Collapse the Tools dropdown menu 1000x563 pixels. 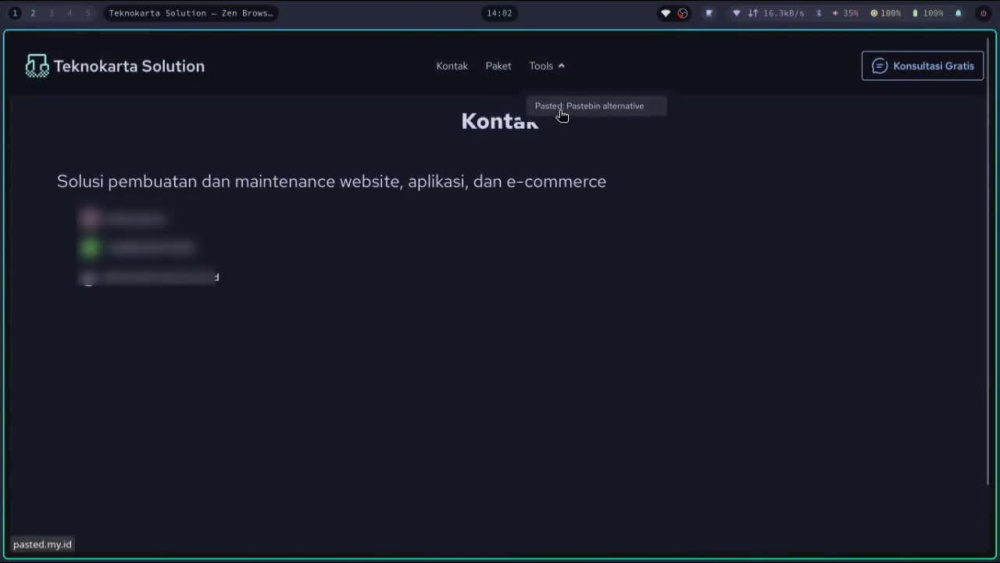547,66
